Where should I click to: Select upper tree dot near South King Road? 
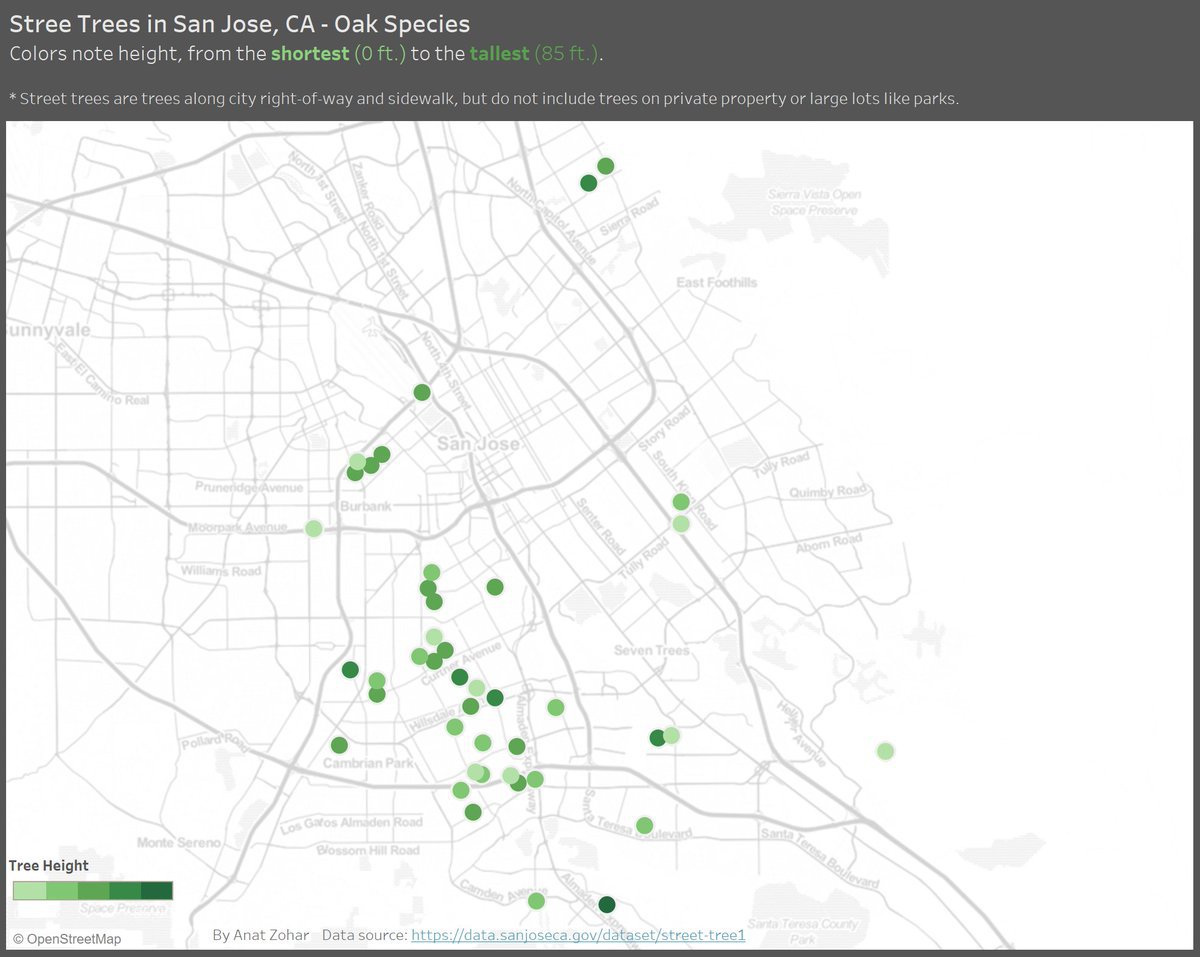pos(681,502)
